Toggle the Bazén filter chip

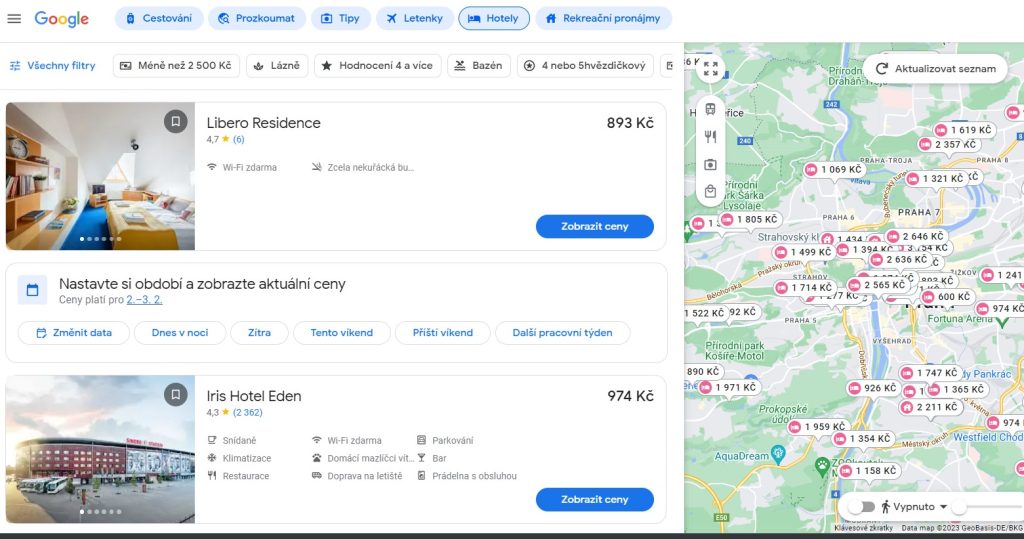point(479,65)
